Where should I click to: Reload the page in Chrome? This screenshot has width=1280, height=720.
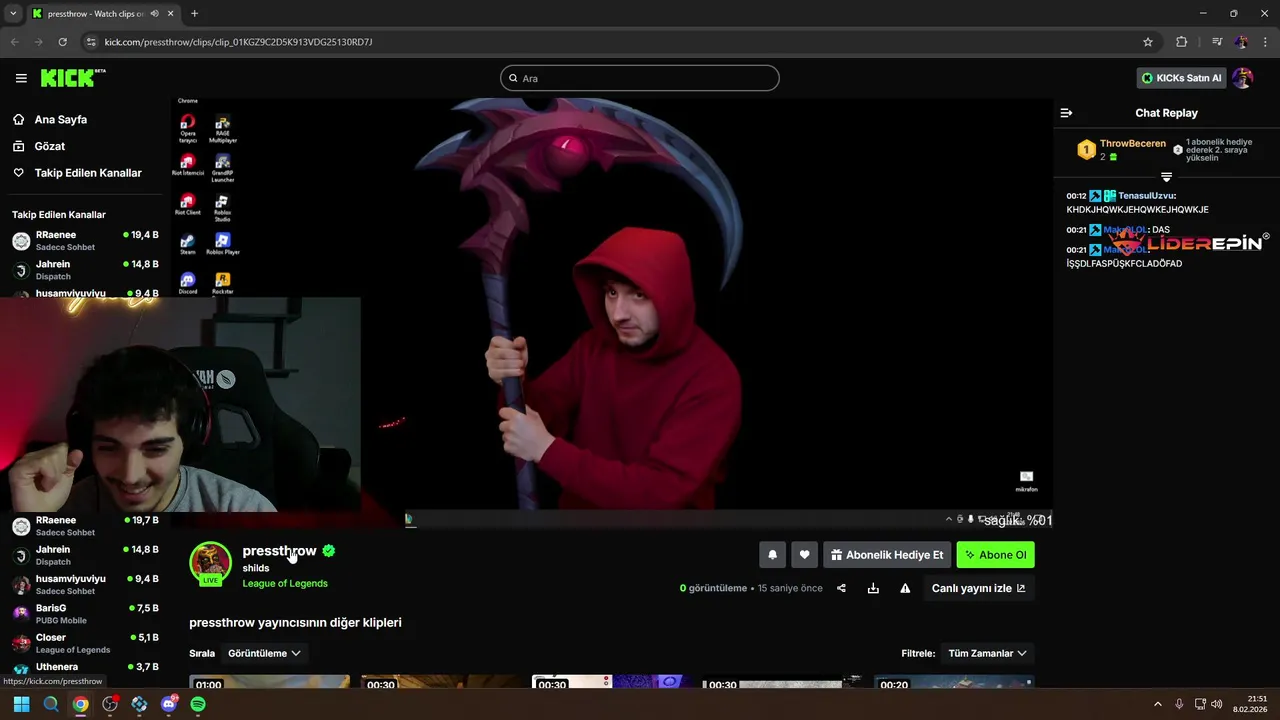click(62, 42)
